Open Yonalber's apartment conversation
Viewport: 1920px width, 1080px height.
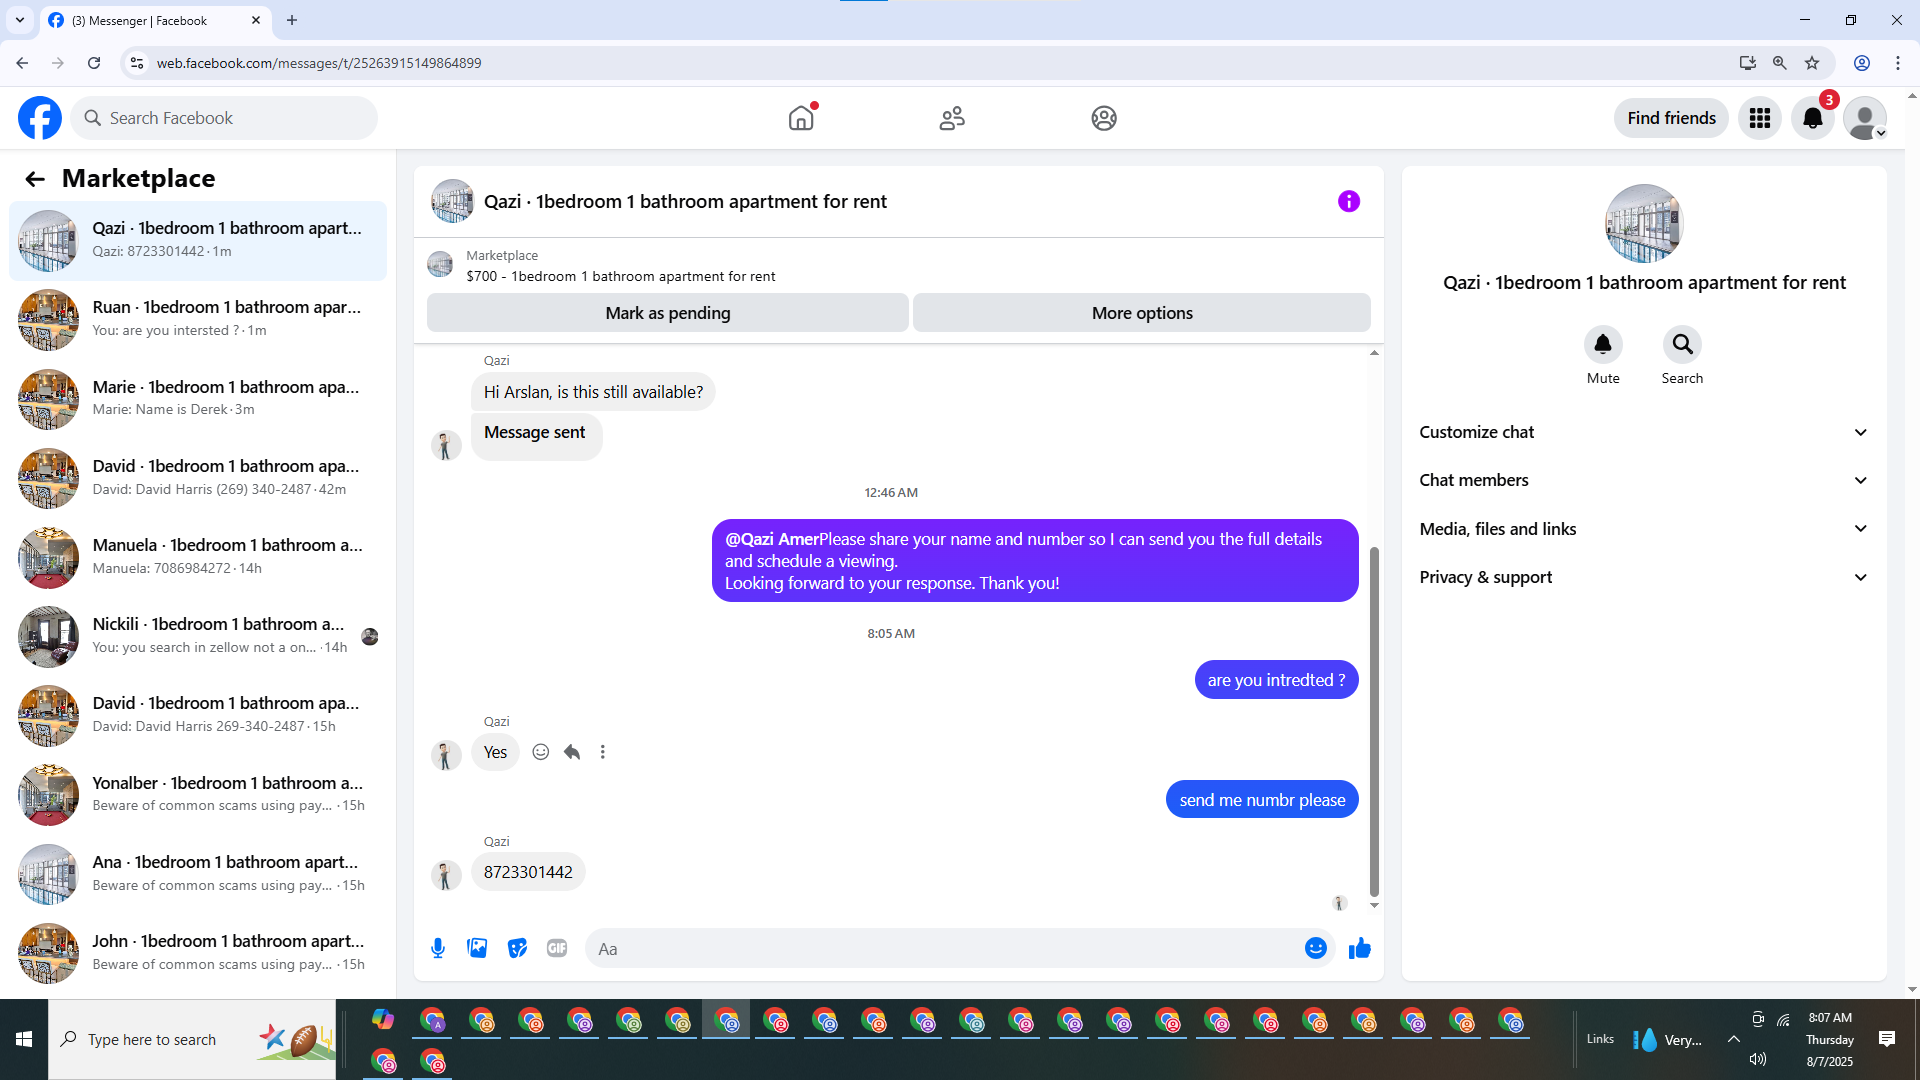click(198, 795)
